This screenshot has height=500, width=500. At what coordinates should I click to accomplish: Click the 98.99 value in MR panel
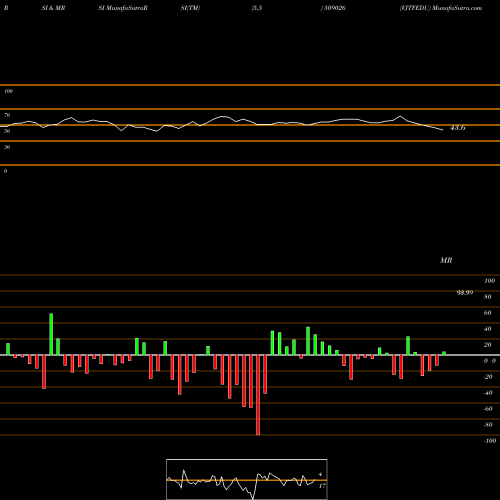pos(465,293)
